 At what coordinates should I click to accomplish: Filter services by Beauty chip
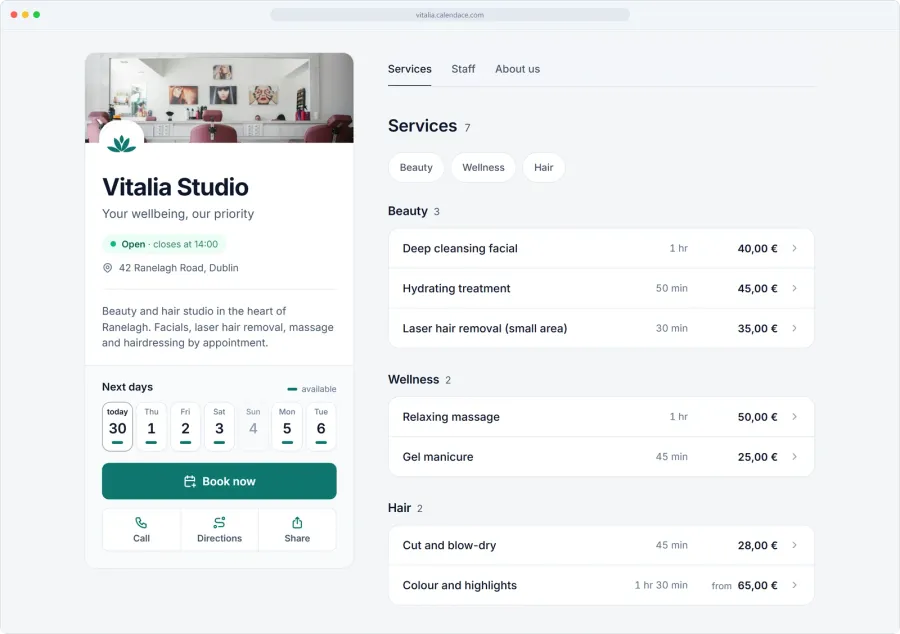pyautogui.click(x=416, y=168)
